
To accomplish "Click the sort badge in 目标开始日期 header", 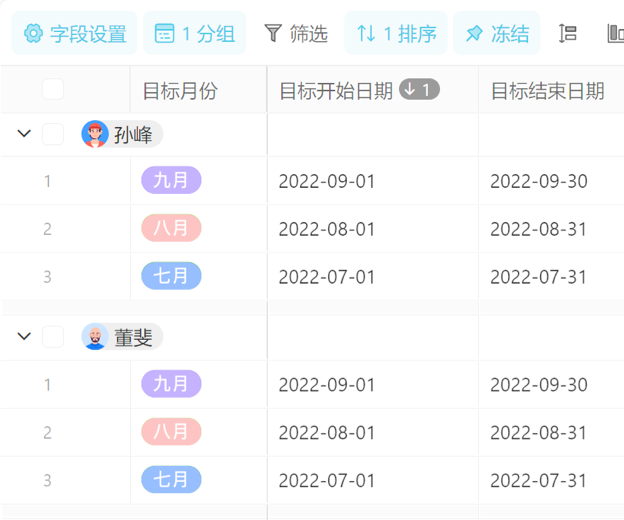I will pos(419,91).
